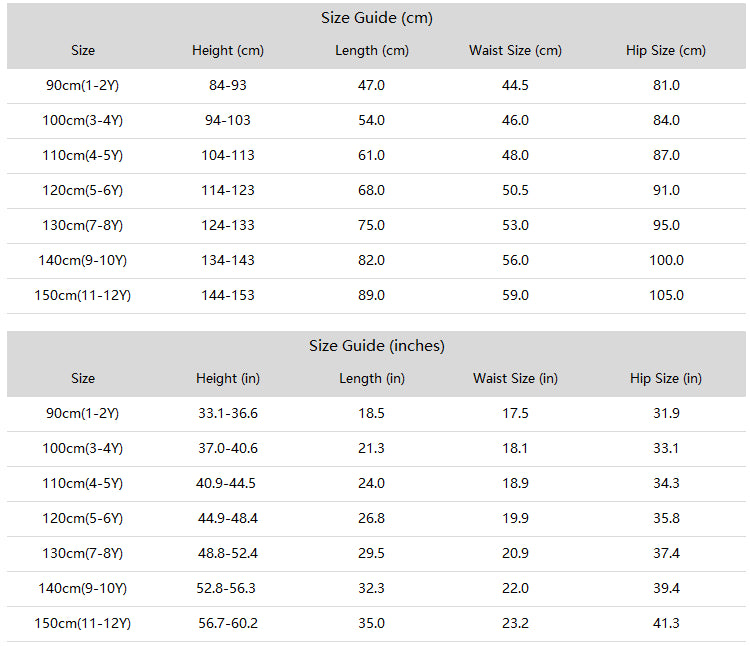Click the Waist Size (in) column header
750x646 pixels.
515,378
